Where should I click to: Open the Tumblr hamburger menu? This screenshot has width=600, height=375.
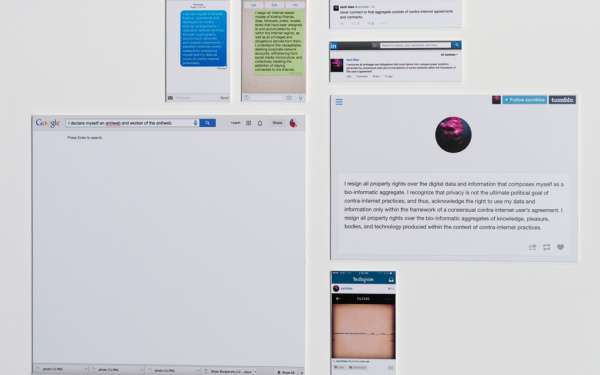pyautogui.click(x=339, y=102)
